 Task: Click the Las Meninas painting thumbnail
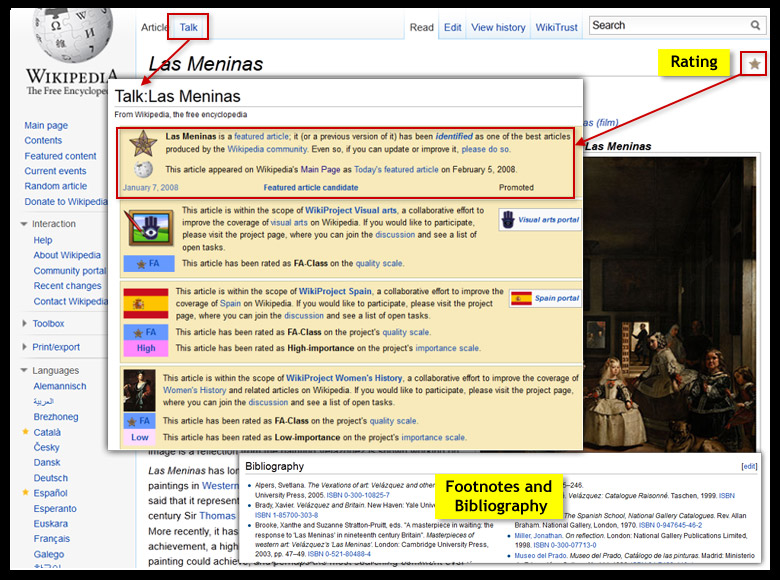pyautogui.click(x=678, y=300)
